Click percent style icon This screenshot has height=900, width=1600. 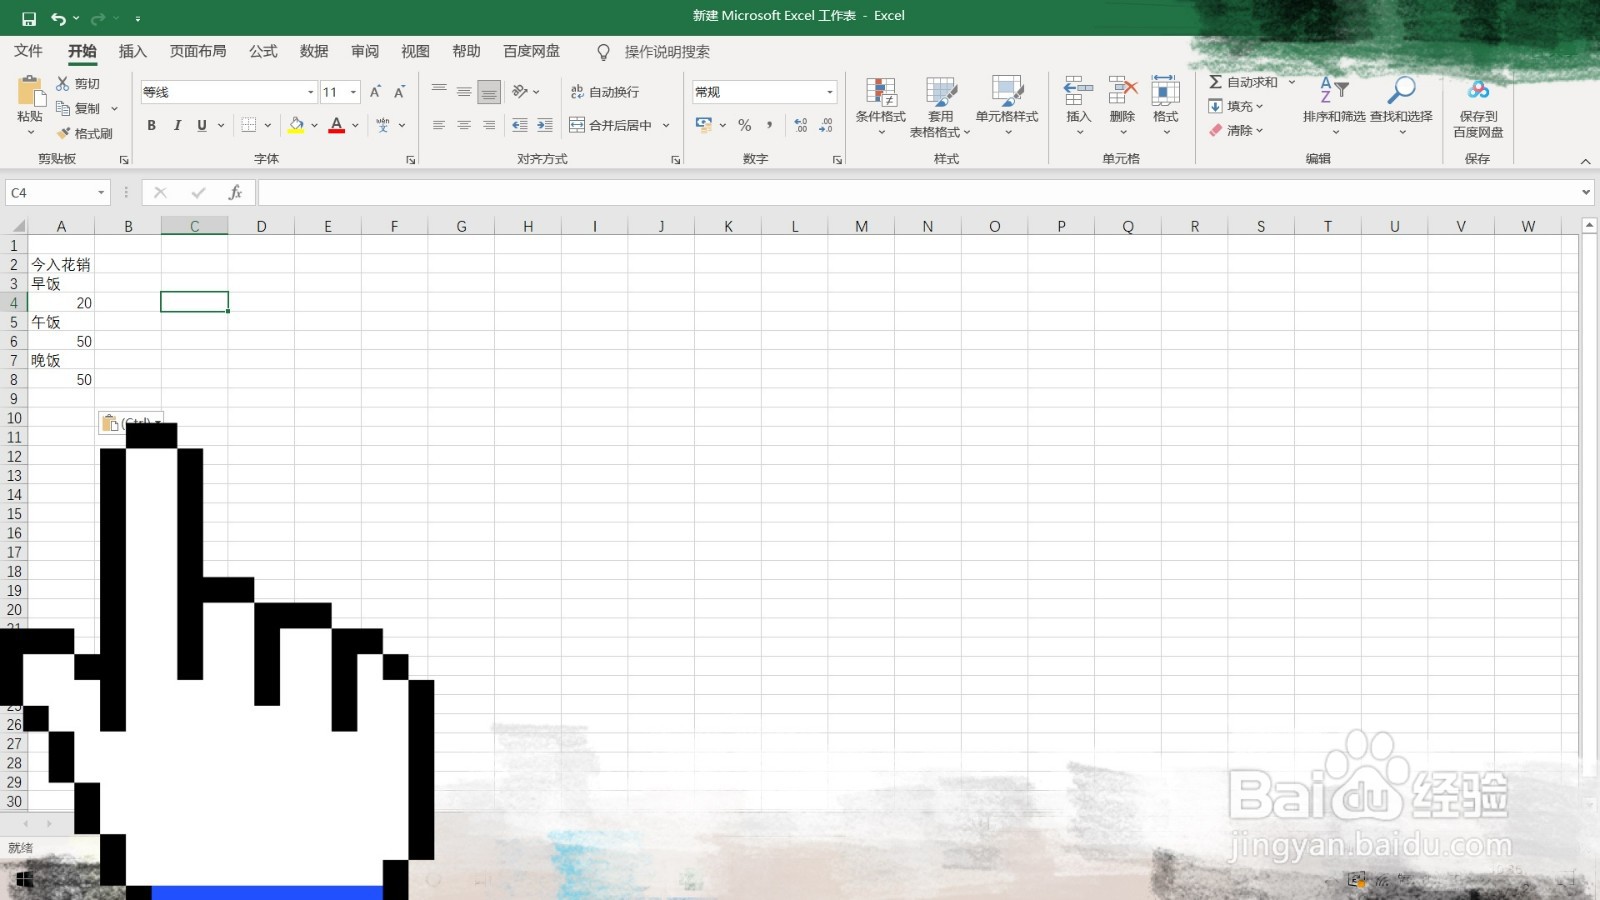click(x=745, y=125)
